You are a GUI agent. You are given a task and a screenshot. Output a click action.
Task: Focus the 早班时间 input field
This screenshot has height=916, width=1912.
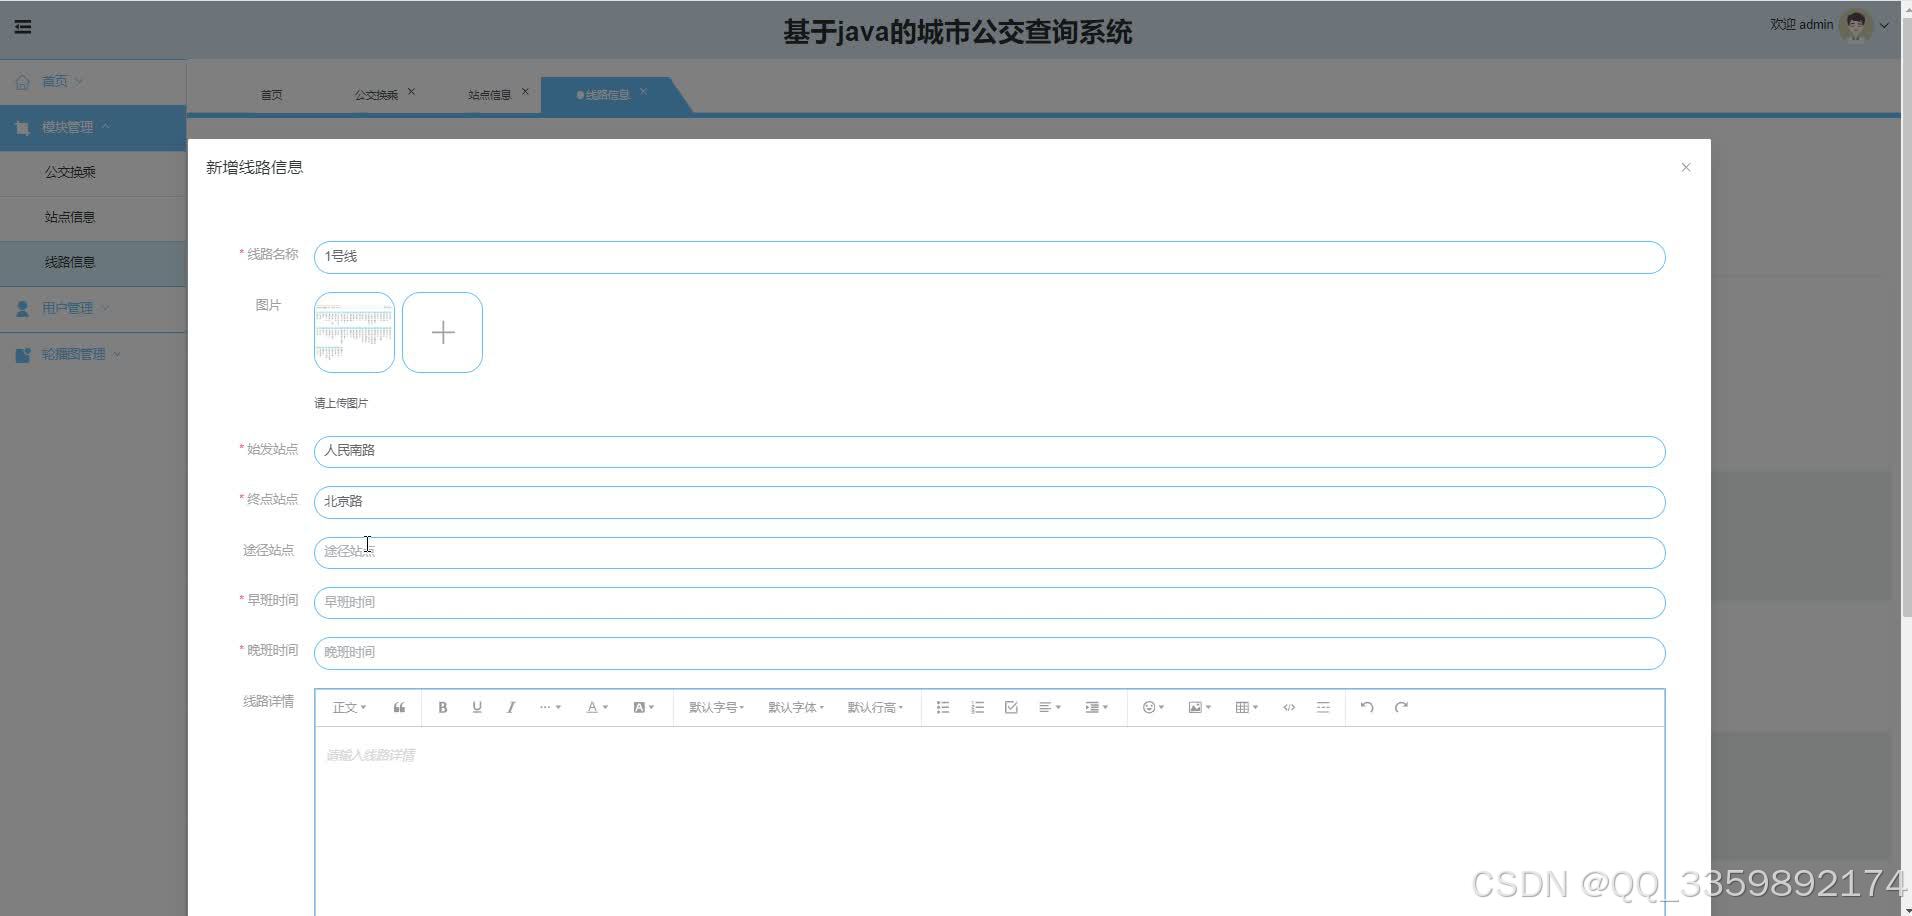coord(989,602)
